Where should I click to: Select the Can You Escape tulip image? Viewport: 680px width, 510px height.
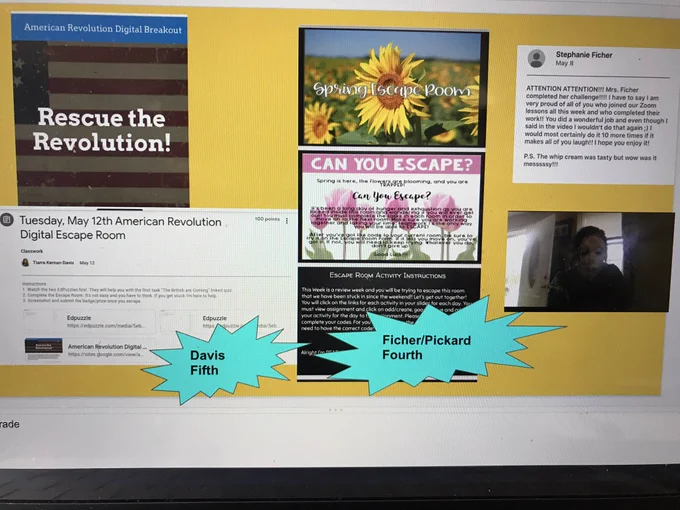coord(391,206)
